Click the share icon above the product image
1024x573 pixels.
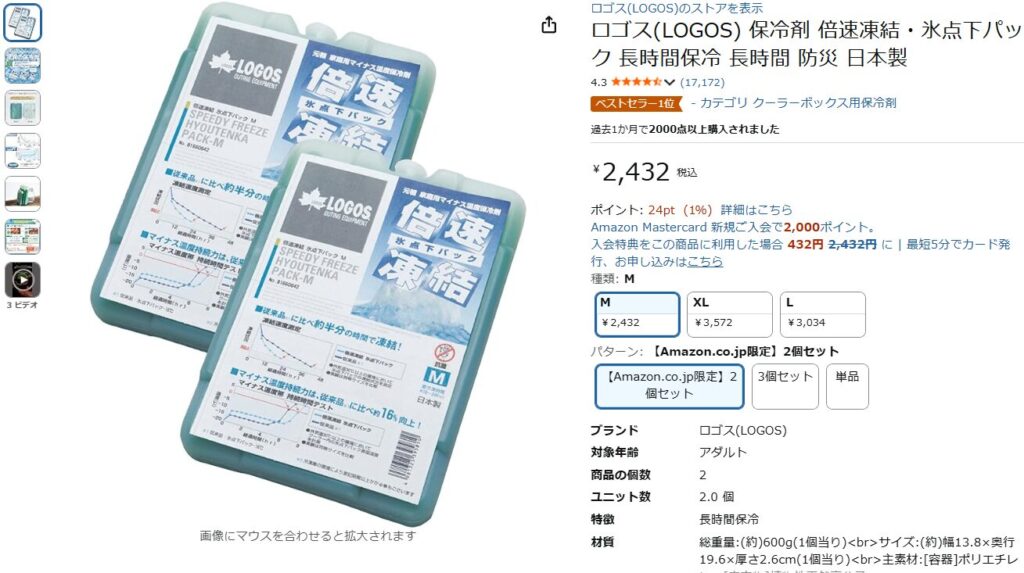[x=549, y=25]
